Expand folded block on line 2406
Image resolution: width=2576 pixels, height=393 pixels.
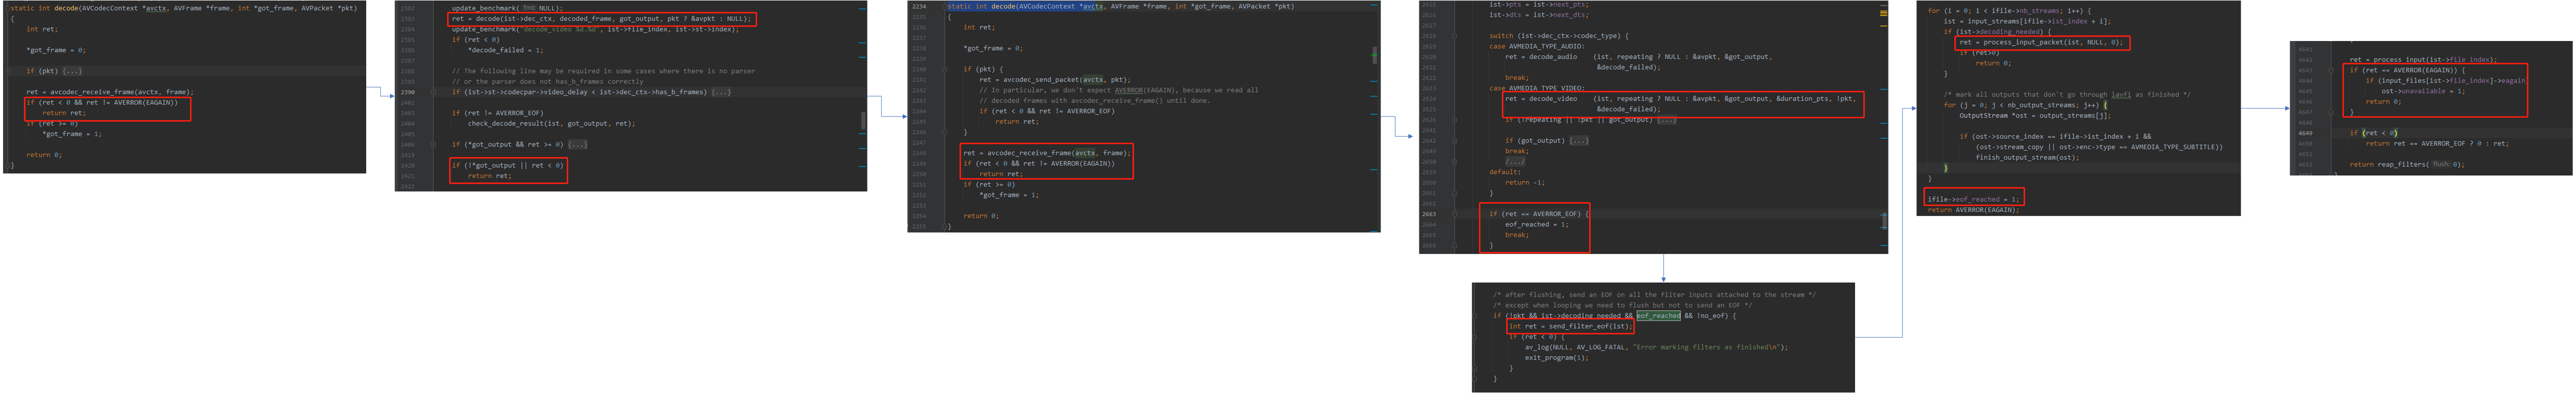[x=577, y=144]
